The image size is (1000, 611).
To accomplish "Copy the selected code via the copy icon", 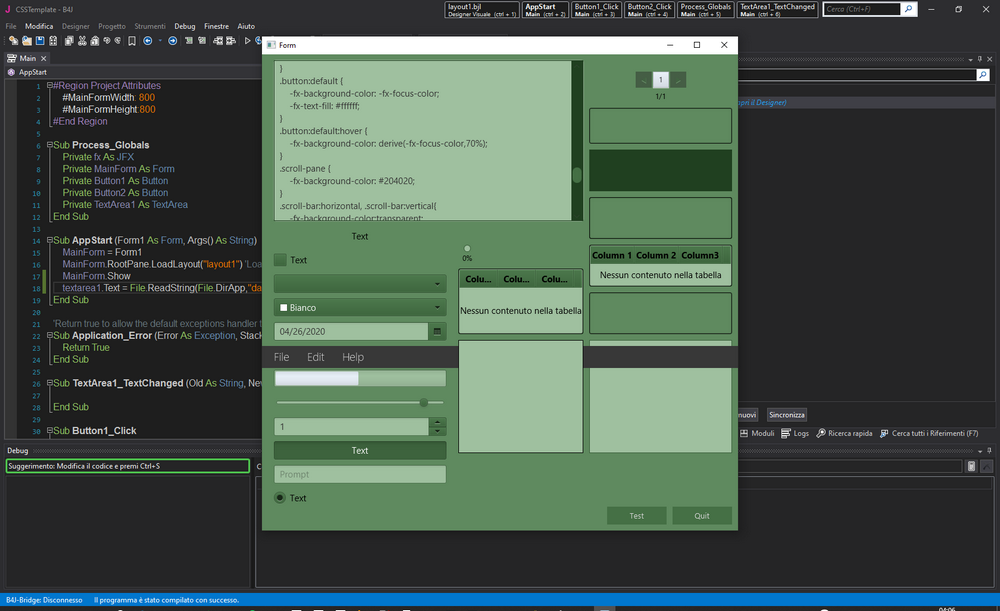I will coord(68,41).
